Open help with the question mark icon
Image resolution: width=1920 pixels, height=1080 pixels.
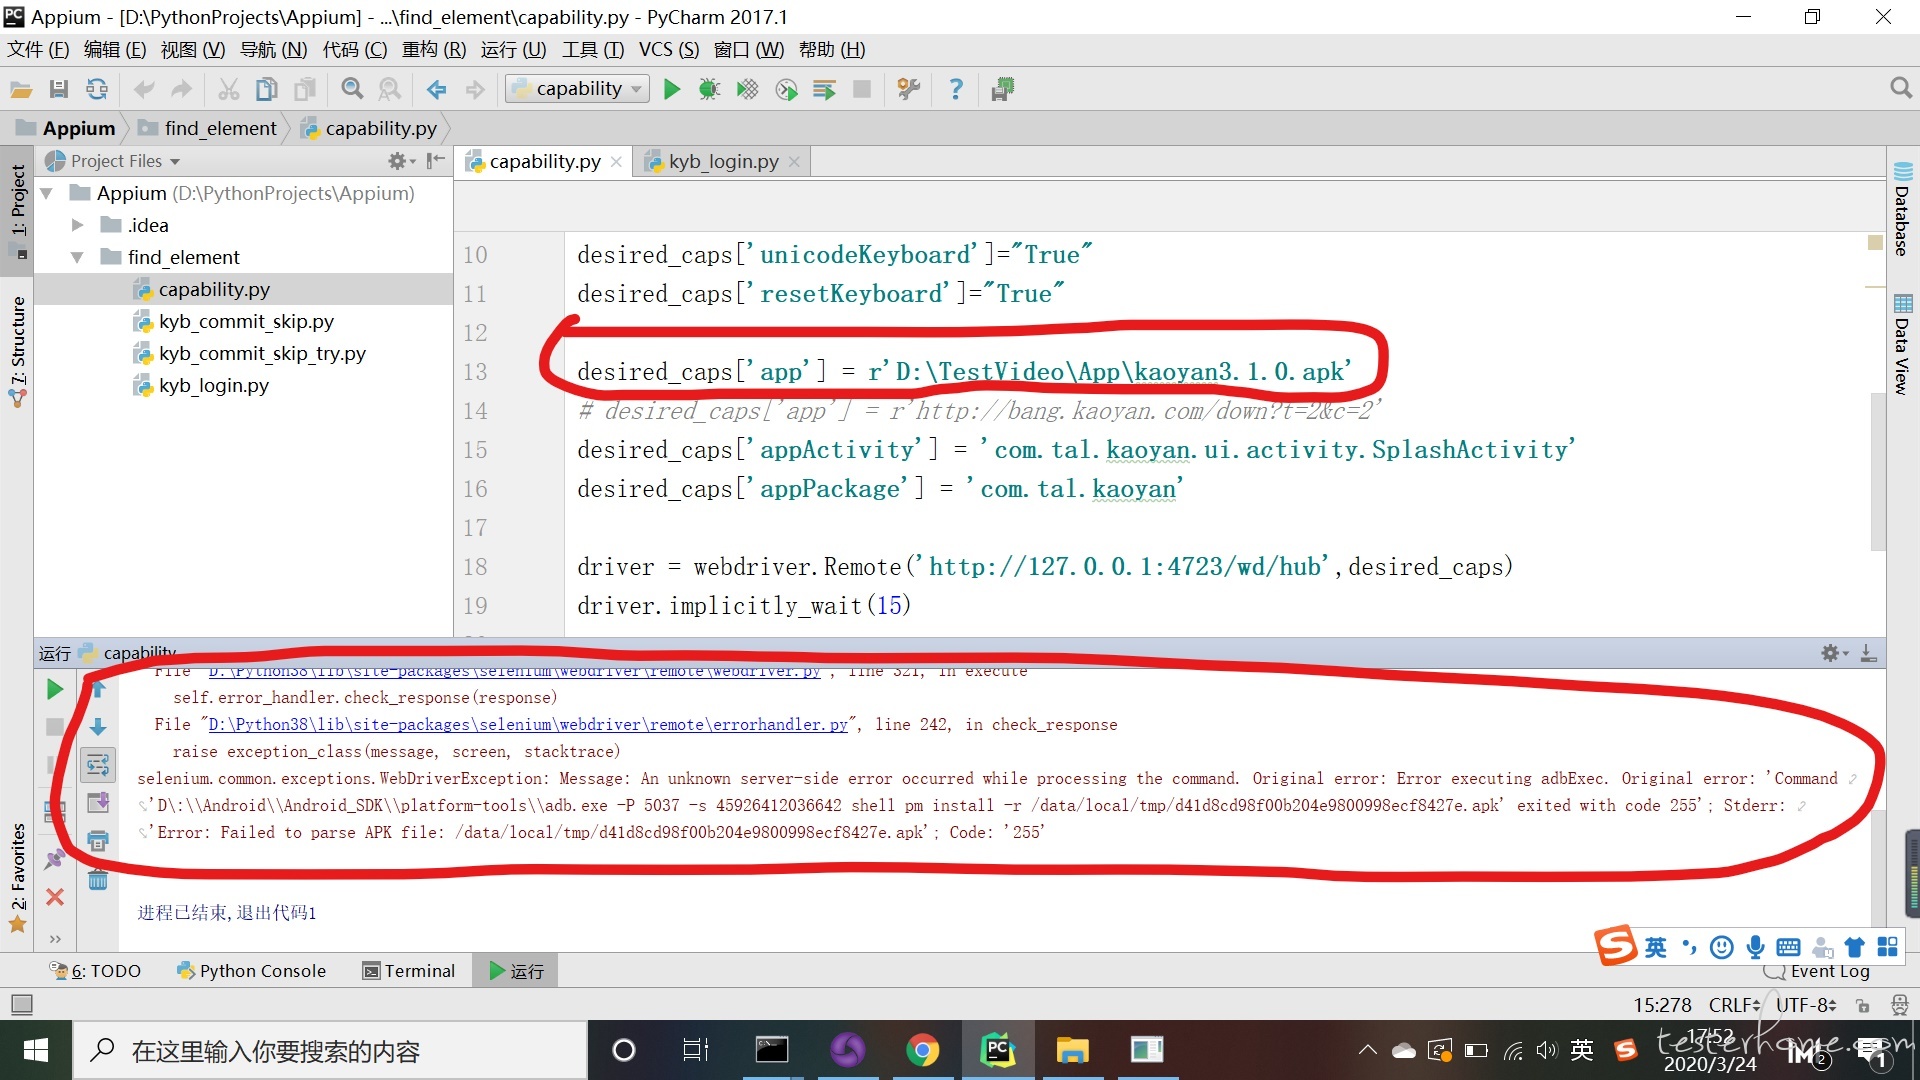click(956, 90)
